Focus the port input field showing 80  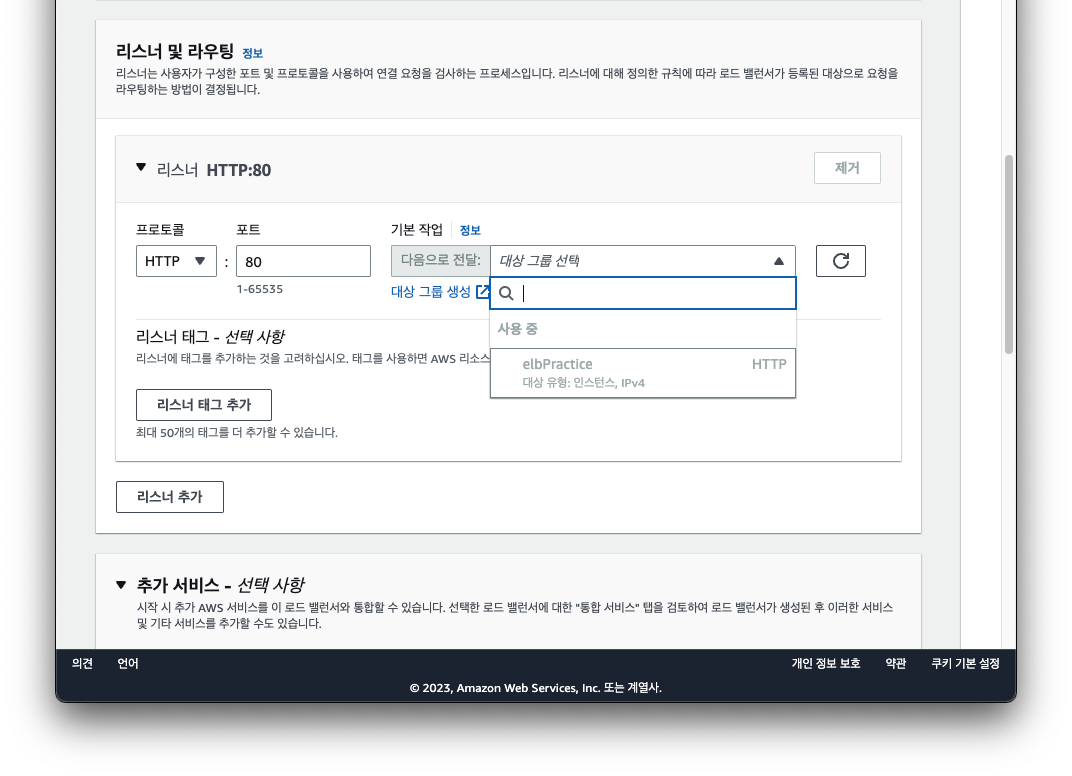(304, 261)
